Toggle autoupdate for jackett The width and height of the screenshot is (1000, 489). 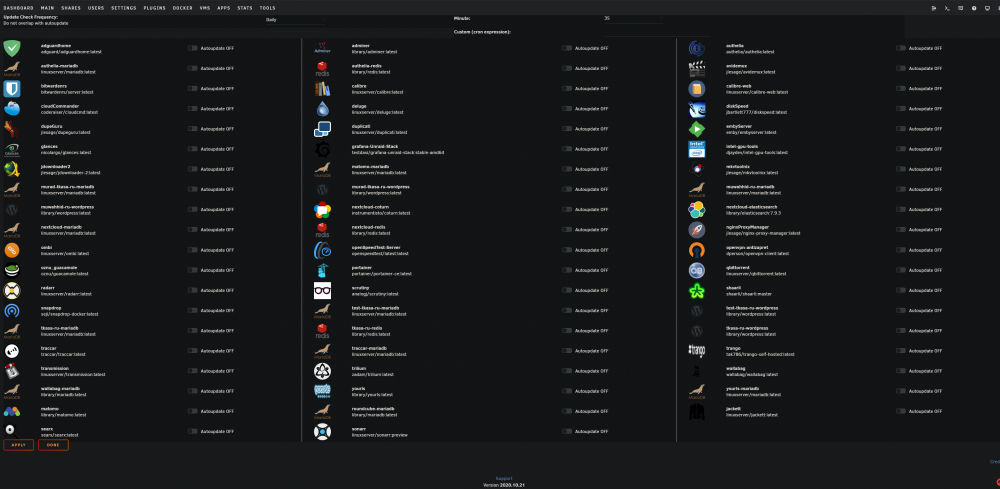pos(901,411)
